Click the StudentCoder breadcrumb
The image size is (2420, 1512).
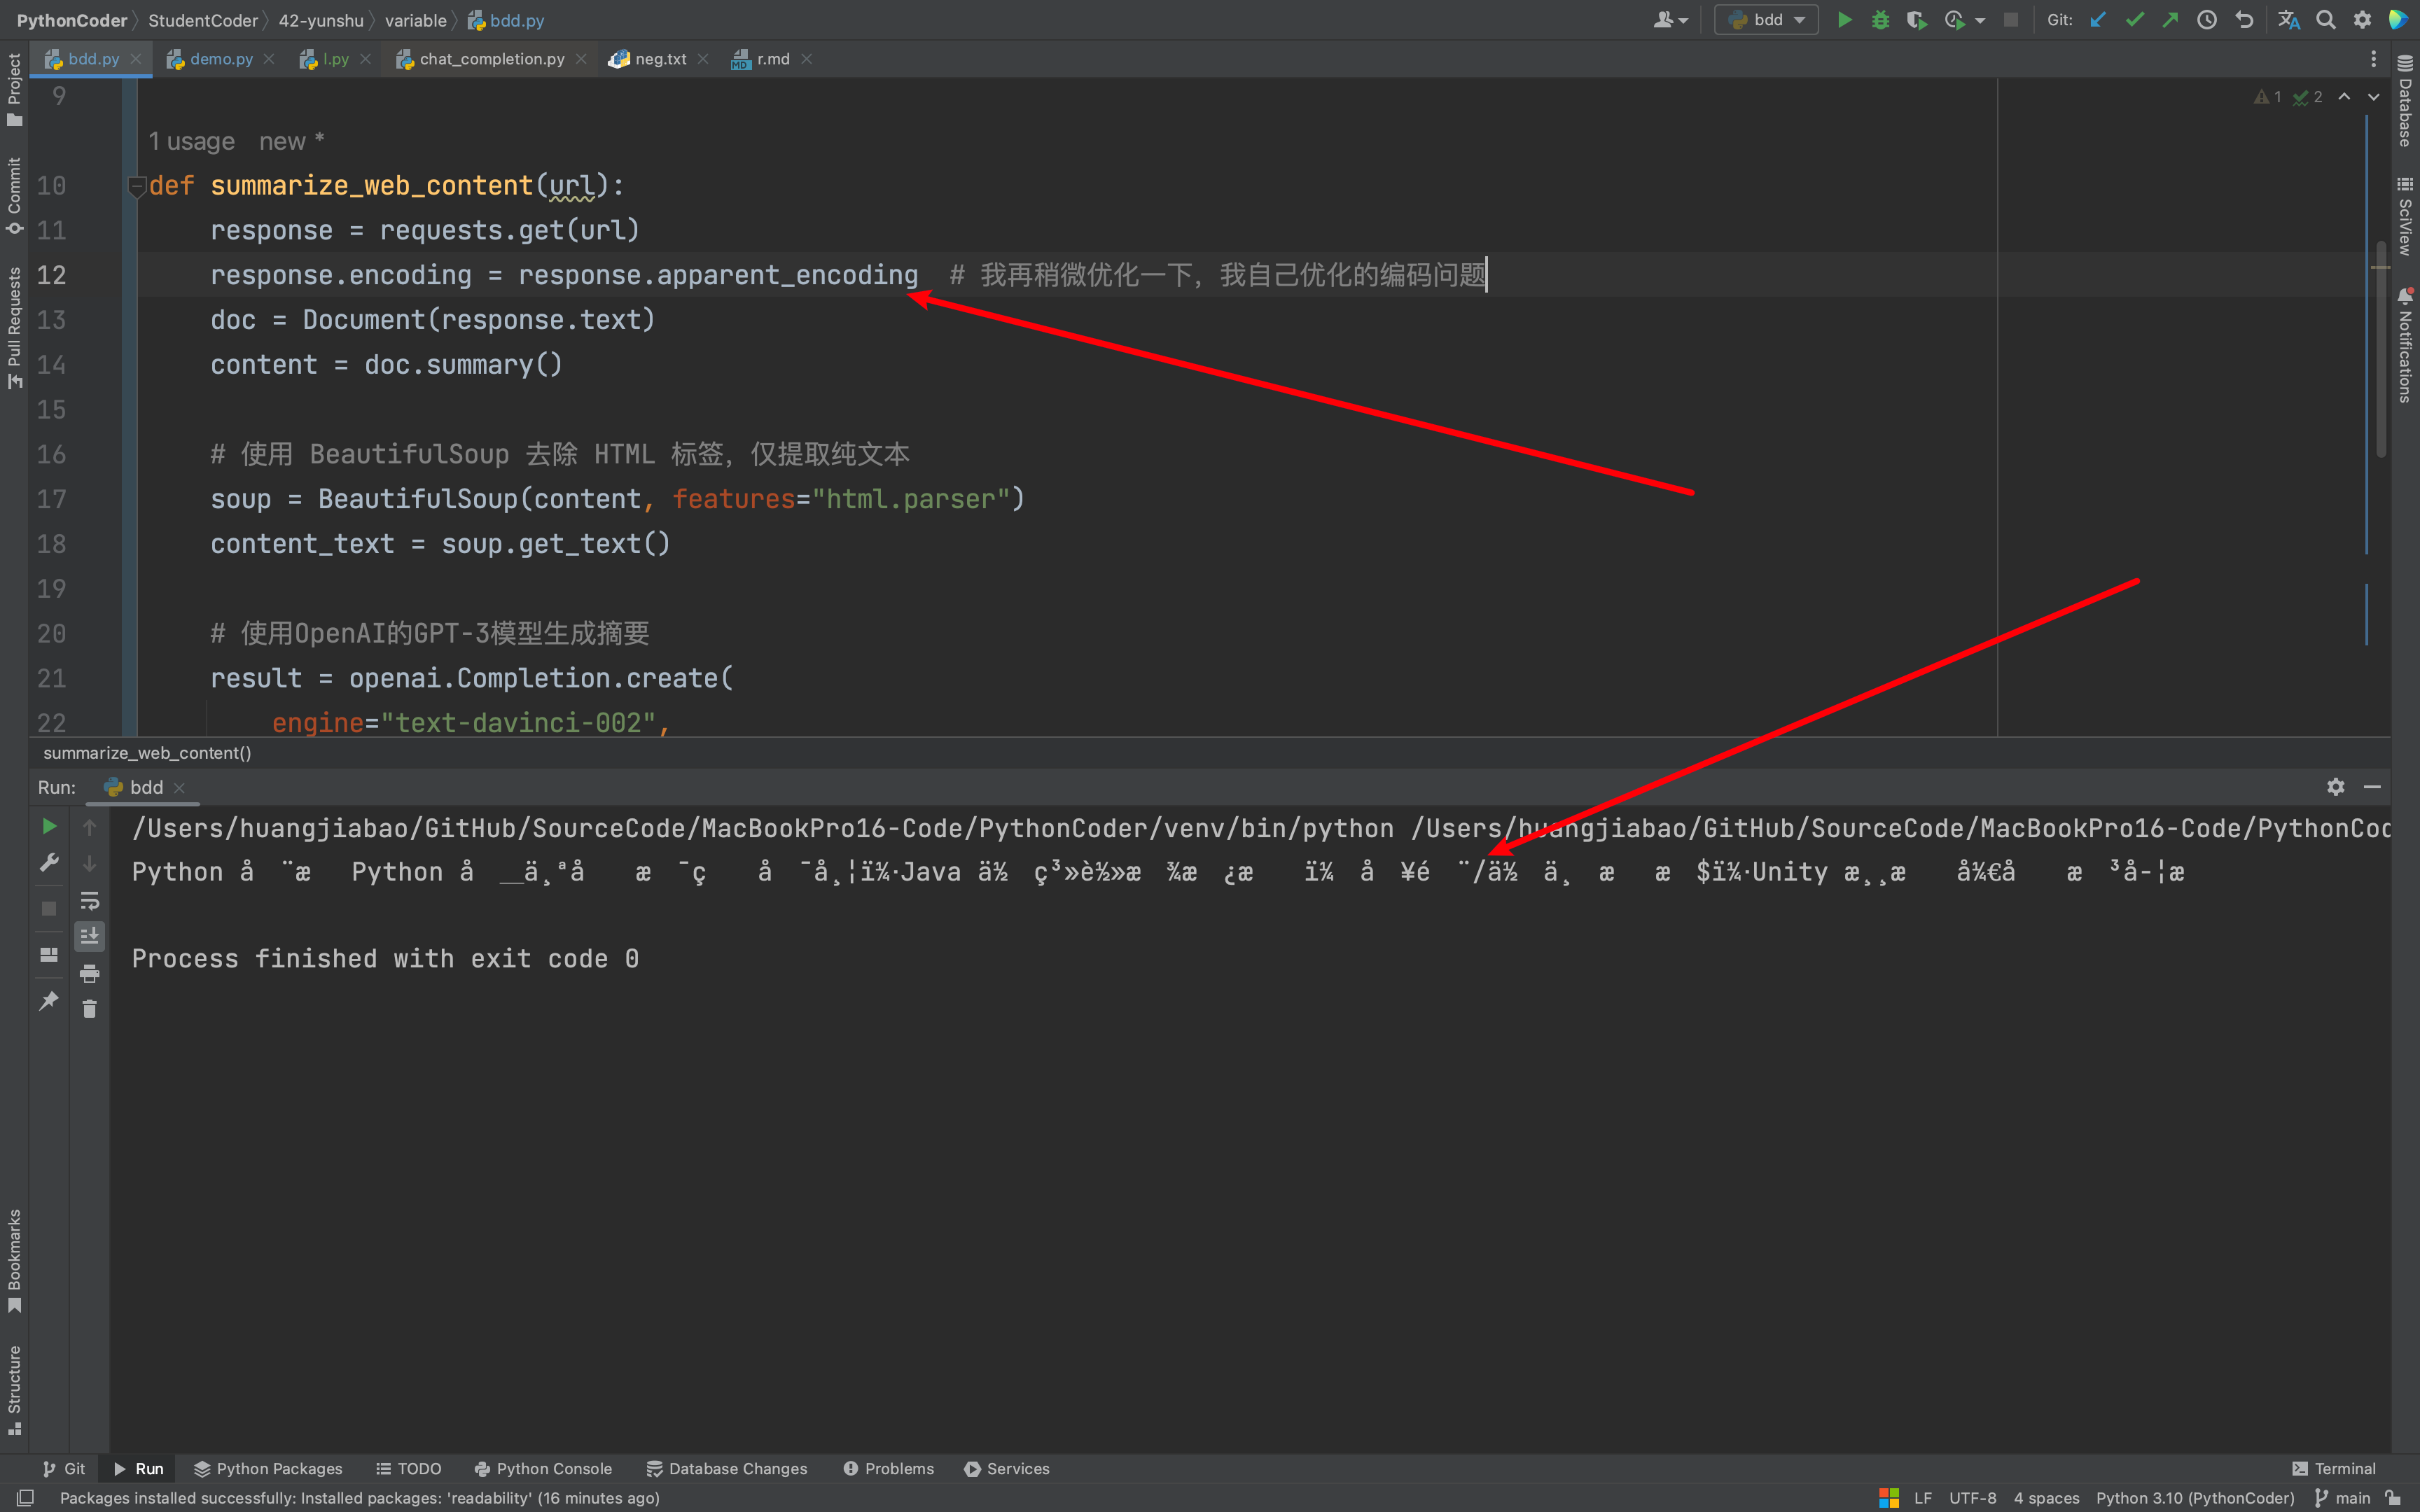coord(203,20)
